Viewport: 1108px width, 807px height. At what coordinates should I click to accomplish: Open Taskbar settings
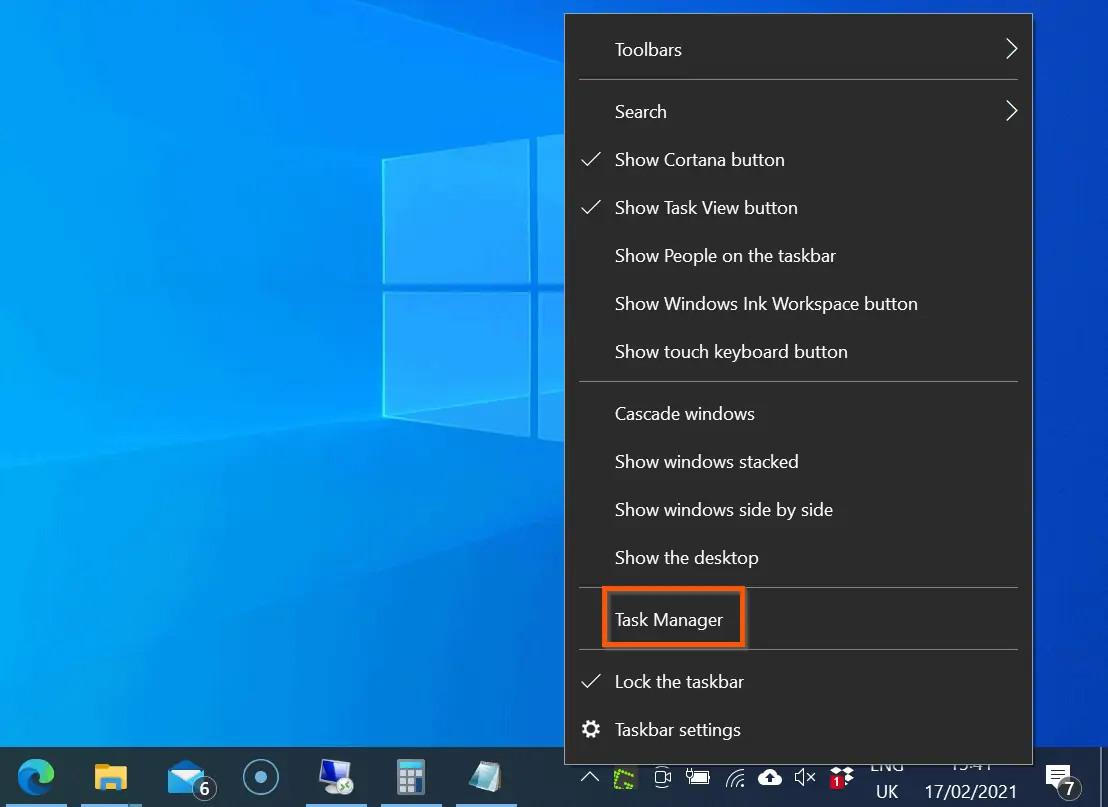click(x=798, y=730)
